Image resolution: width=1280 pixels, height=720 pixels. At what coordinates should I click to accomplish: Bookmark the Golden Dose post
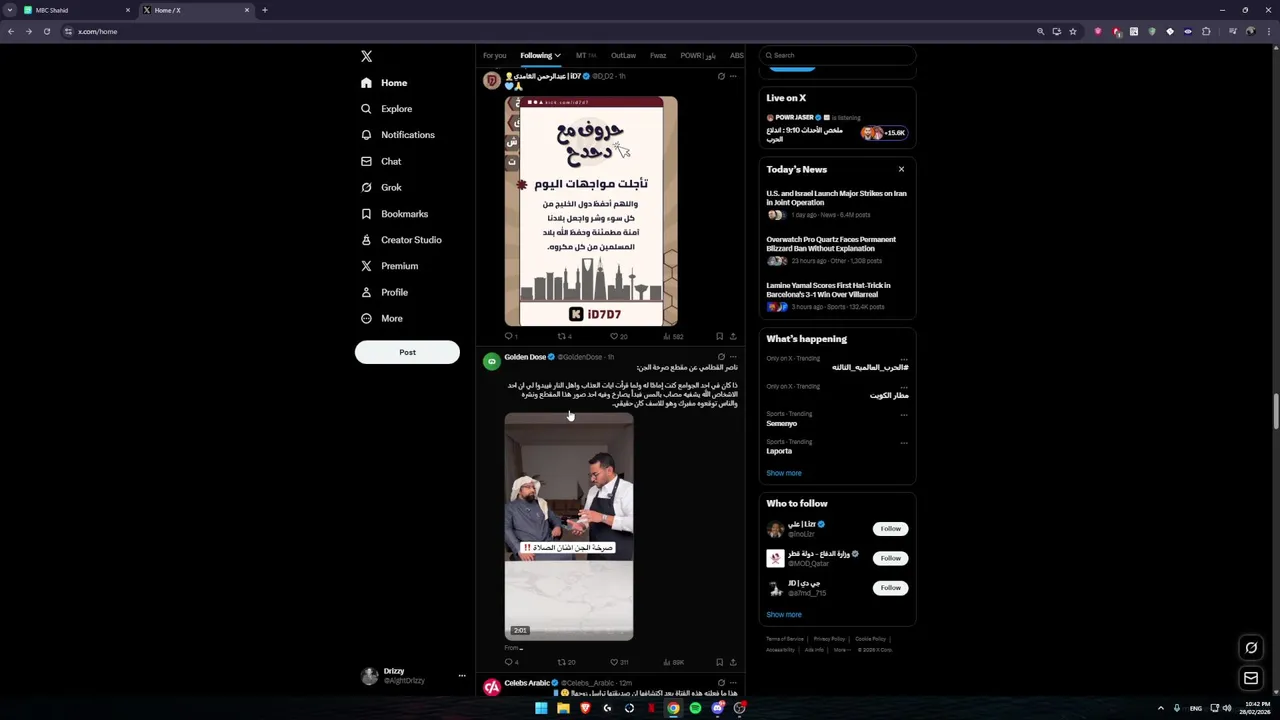point(719,662)
